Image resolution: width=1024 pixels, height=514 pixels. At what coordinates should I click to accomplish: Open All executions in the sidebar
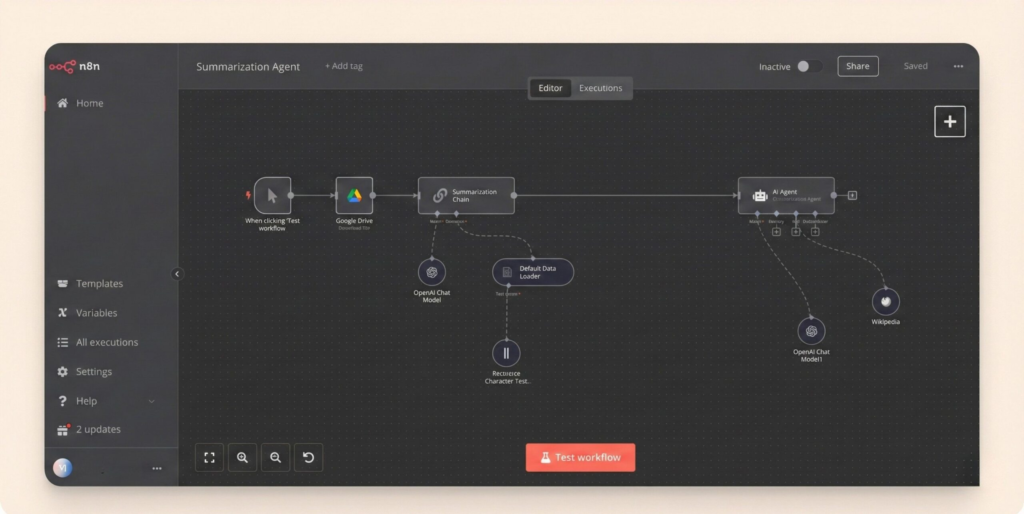(x=97, y=342)
